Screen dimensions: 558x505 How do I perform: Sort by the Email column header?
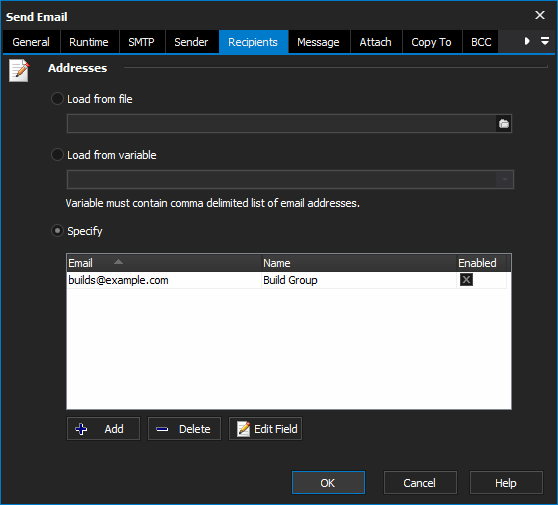tap(164, 263)
